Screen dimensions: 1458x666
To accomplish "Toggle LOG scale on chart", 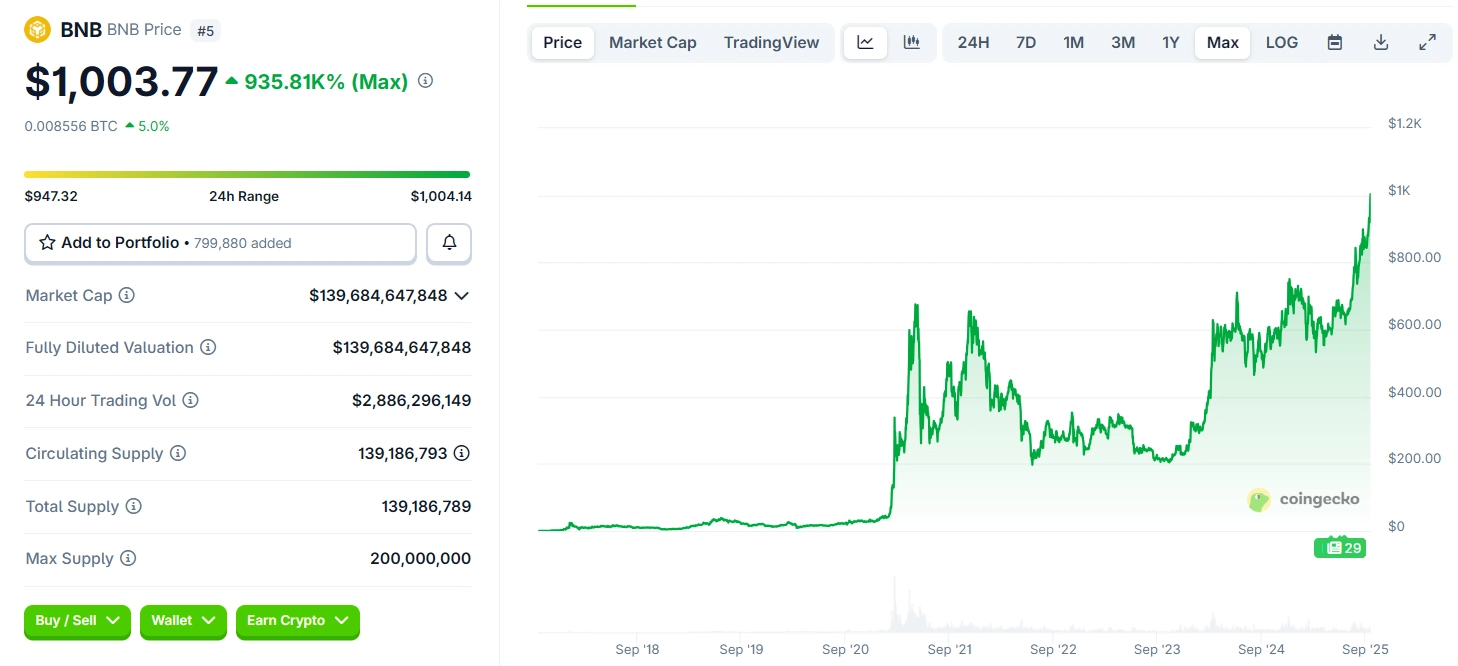I will click(1282, 43).
